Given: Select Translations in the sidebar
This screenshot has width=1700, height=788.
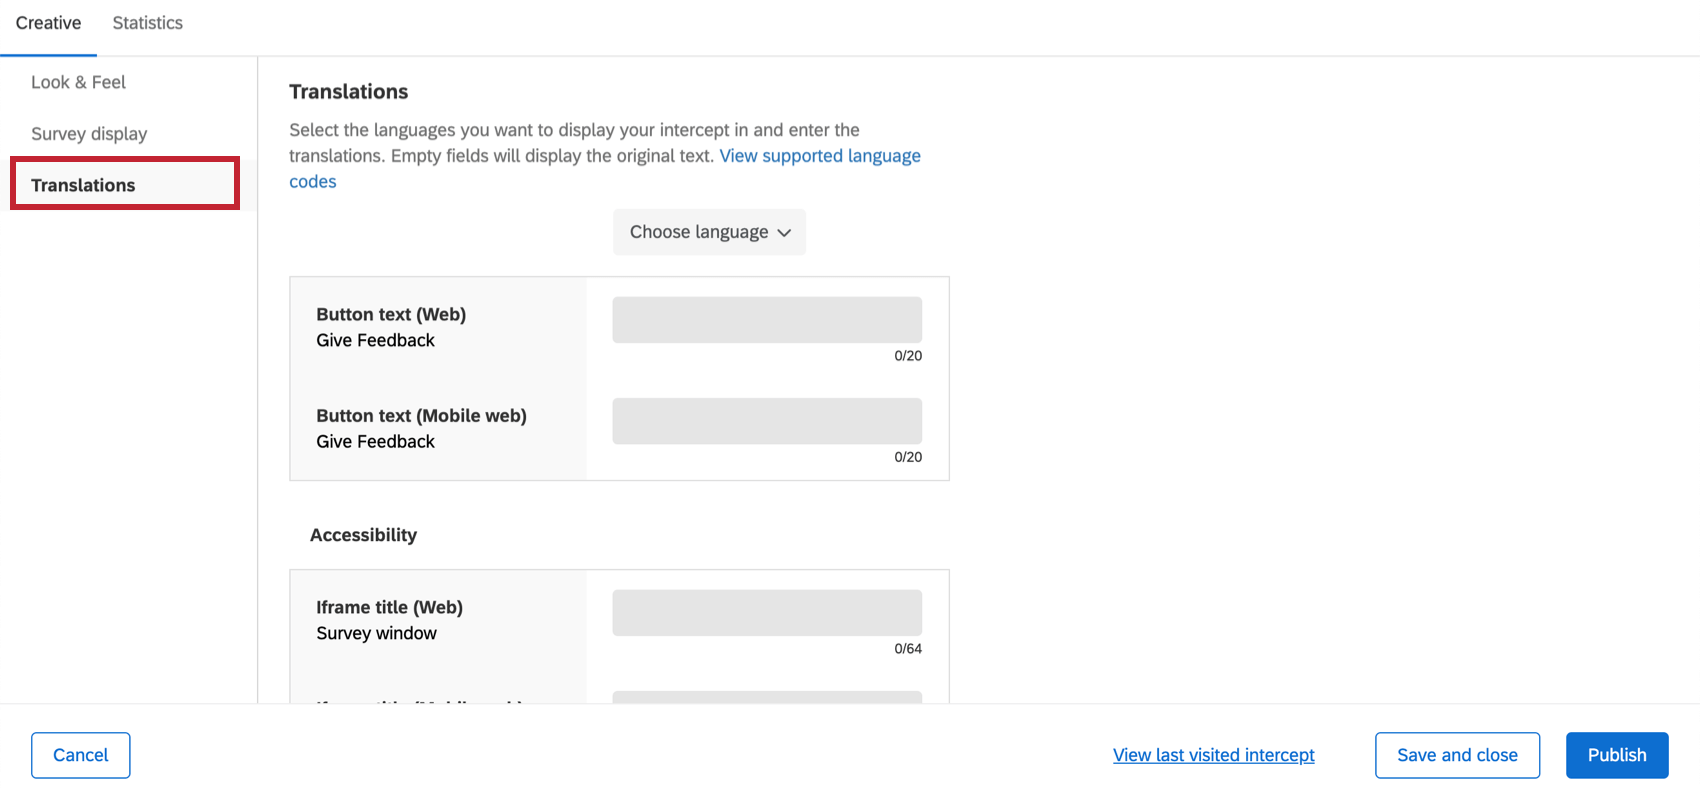Looking at the screenshot, I should coord(125,184).
